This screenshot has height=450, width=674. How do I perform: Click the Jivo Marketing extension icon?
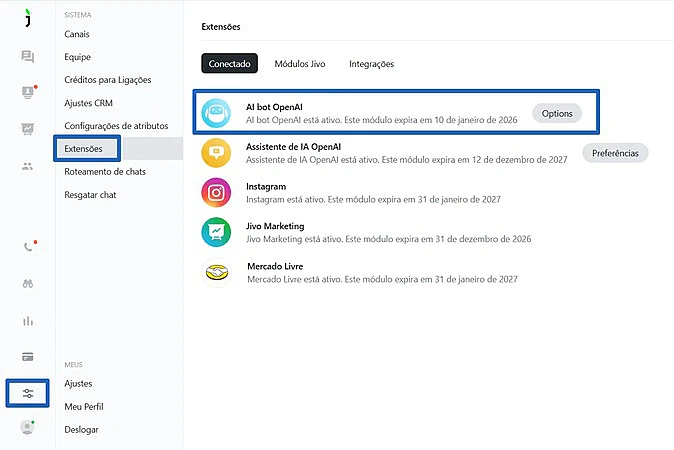[x=216, y=232]
